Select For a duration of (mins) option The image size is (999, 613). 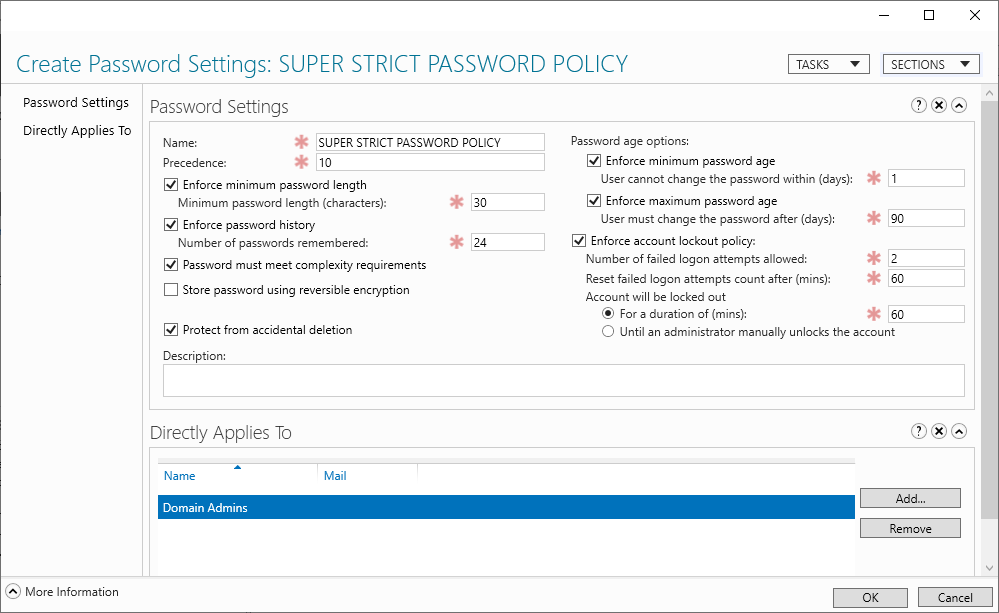(x=608, y=314)
